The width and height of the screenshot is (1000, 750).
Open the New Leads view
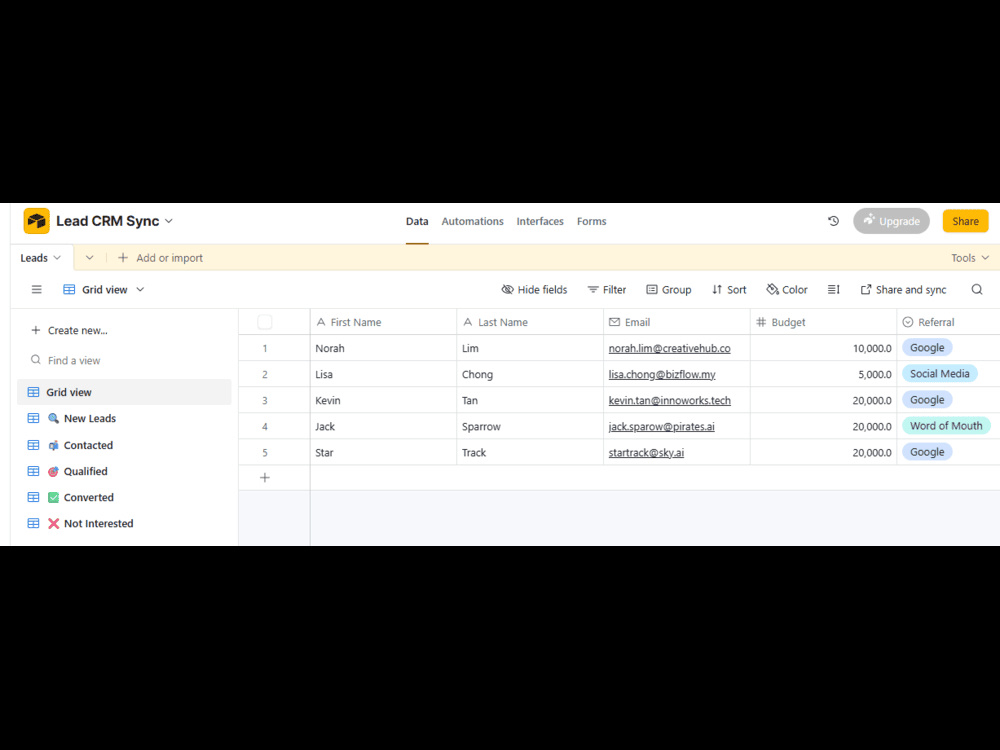(x=124, y=418)
